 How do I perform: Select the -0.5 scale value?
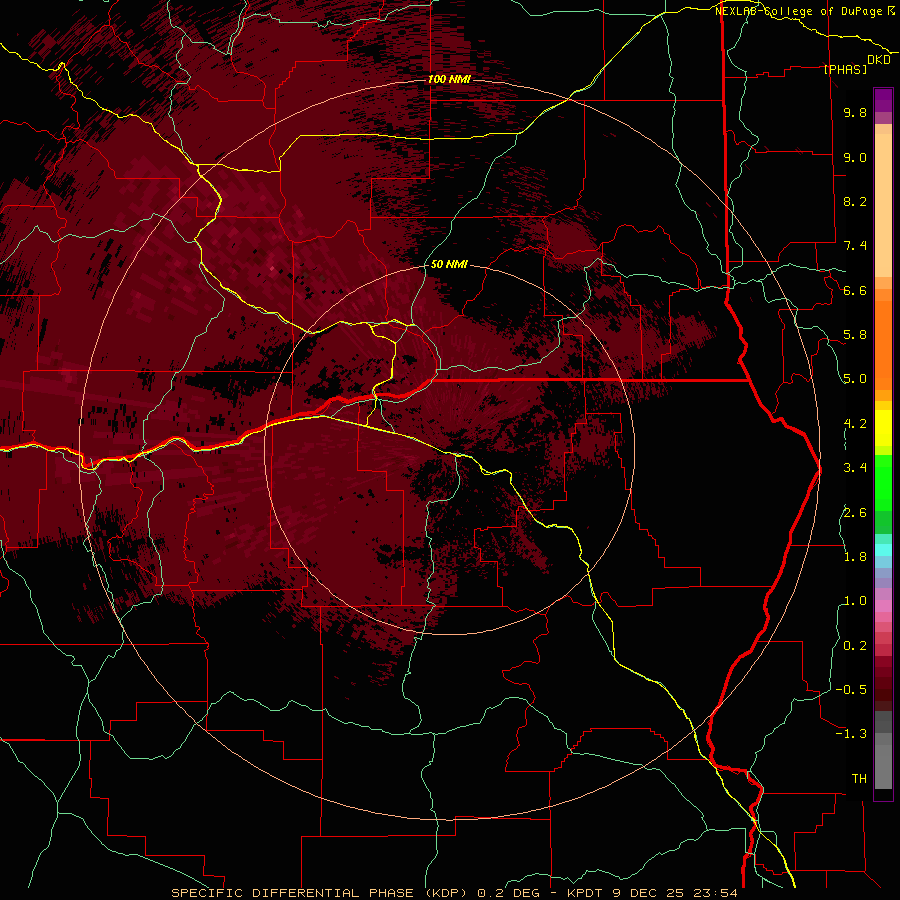pyautogui.click(x=851, y=690)
